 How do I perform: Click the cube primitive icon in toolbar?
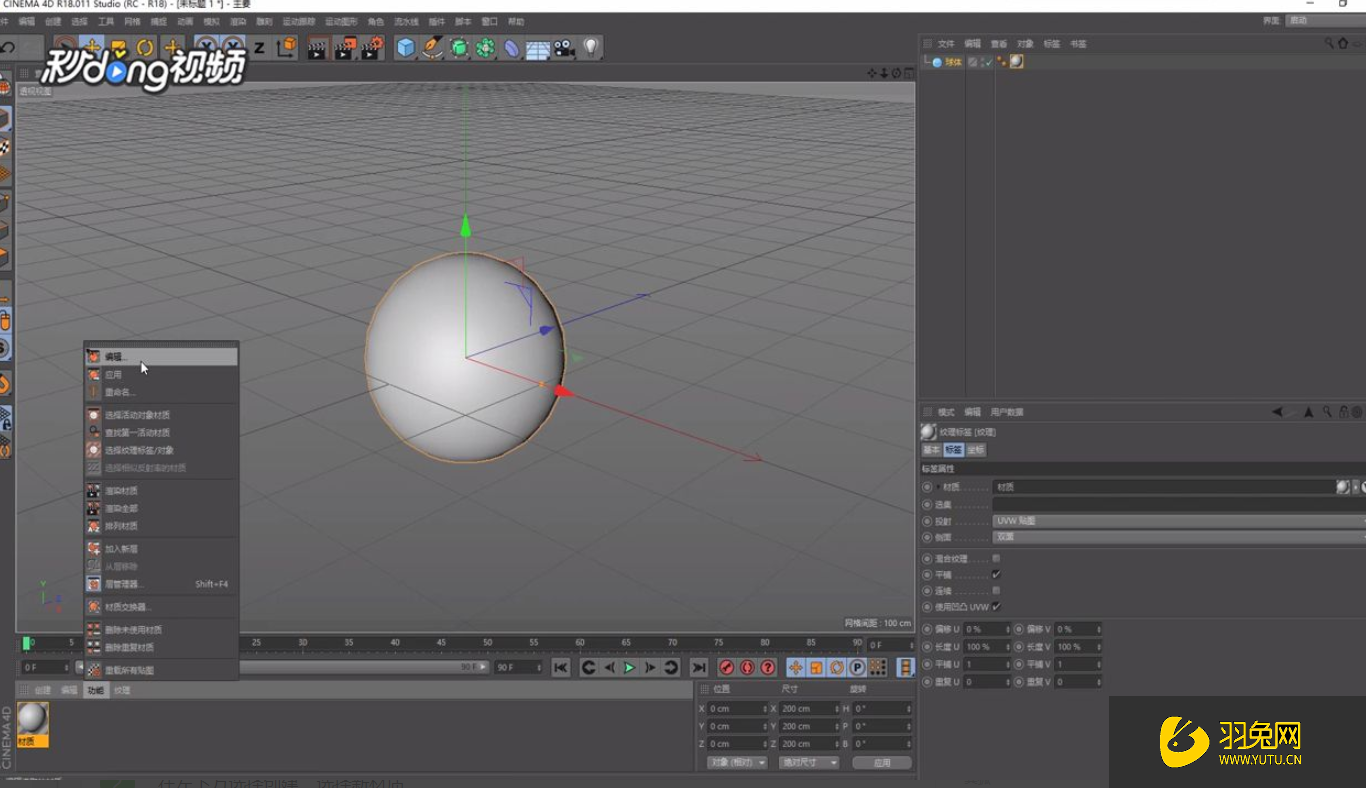click(x=405, y=47)
